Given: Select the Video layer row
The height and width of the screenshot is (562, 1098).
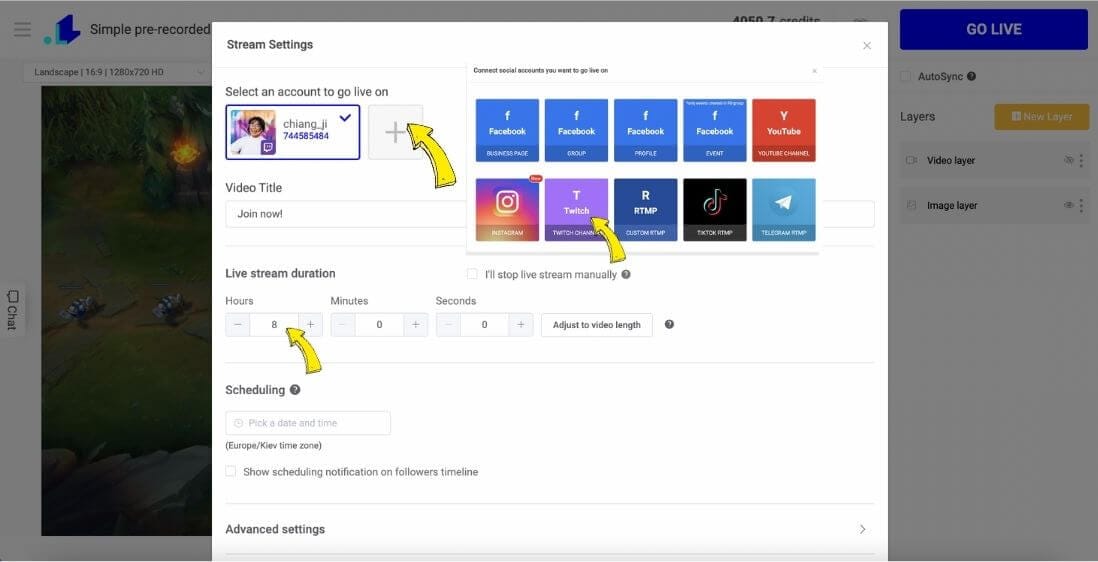Looking at the screenshot, I should click(x=994, y=160).
